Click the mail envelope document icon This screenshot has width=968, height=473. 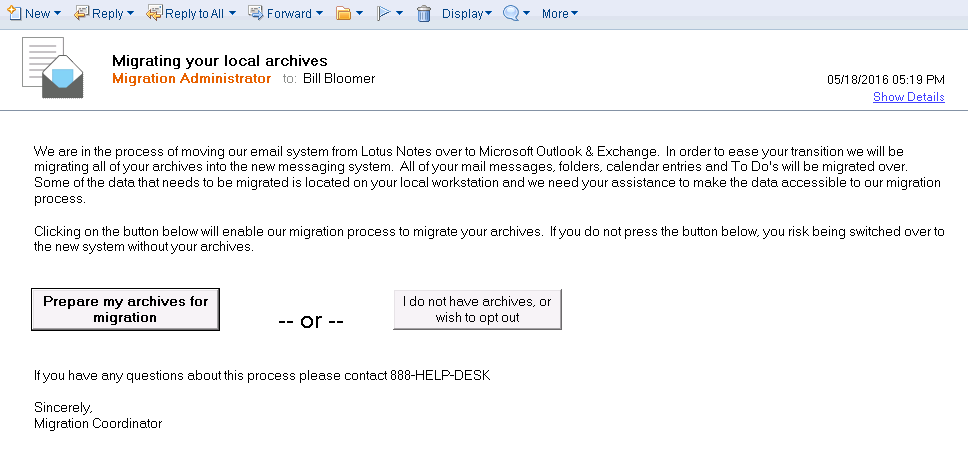(x=55, y=68)
